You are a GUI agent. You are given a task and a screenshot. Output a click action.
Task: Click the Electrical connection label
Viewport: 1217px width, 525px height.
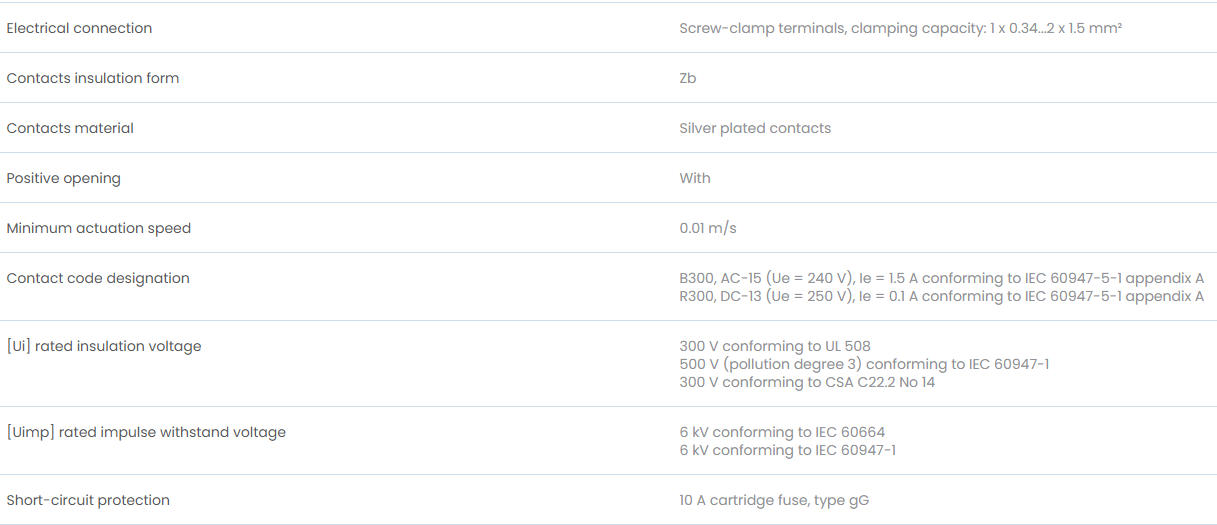[x=79, y=28]
